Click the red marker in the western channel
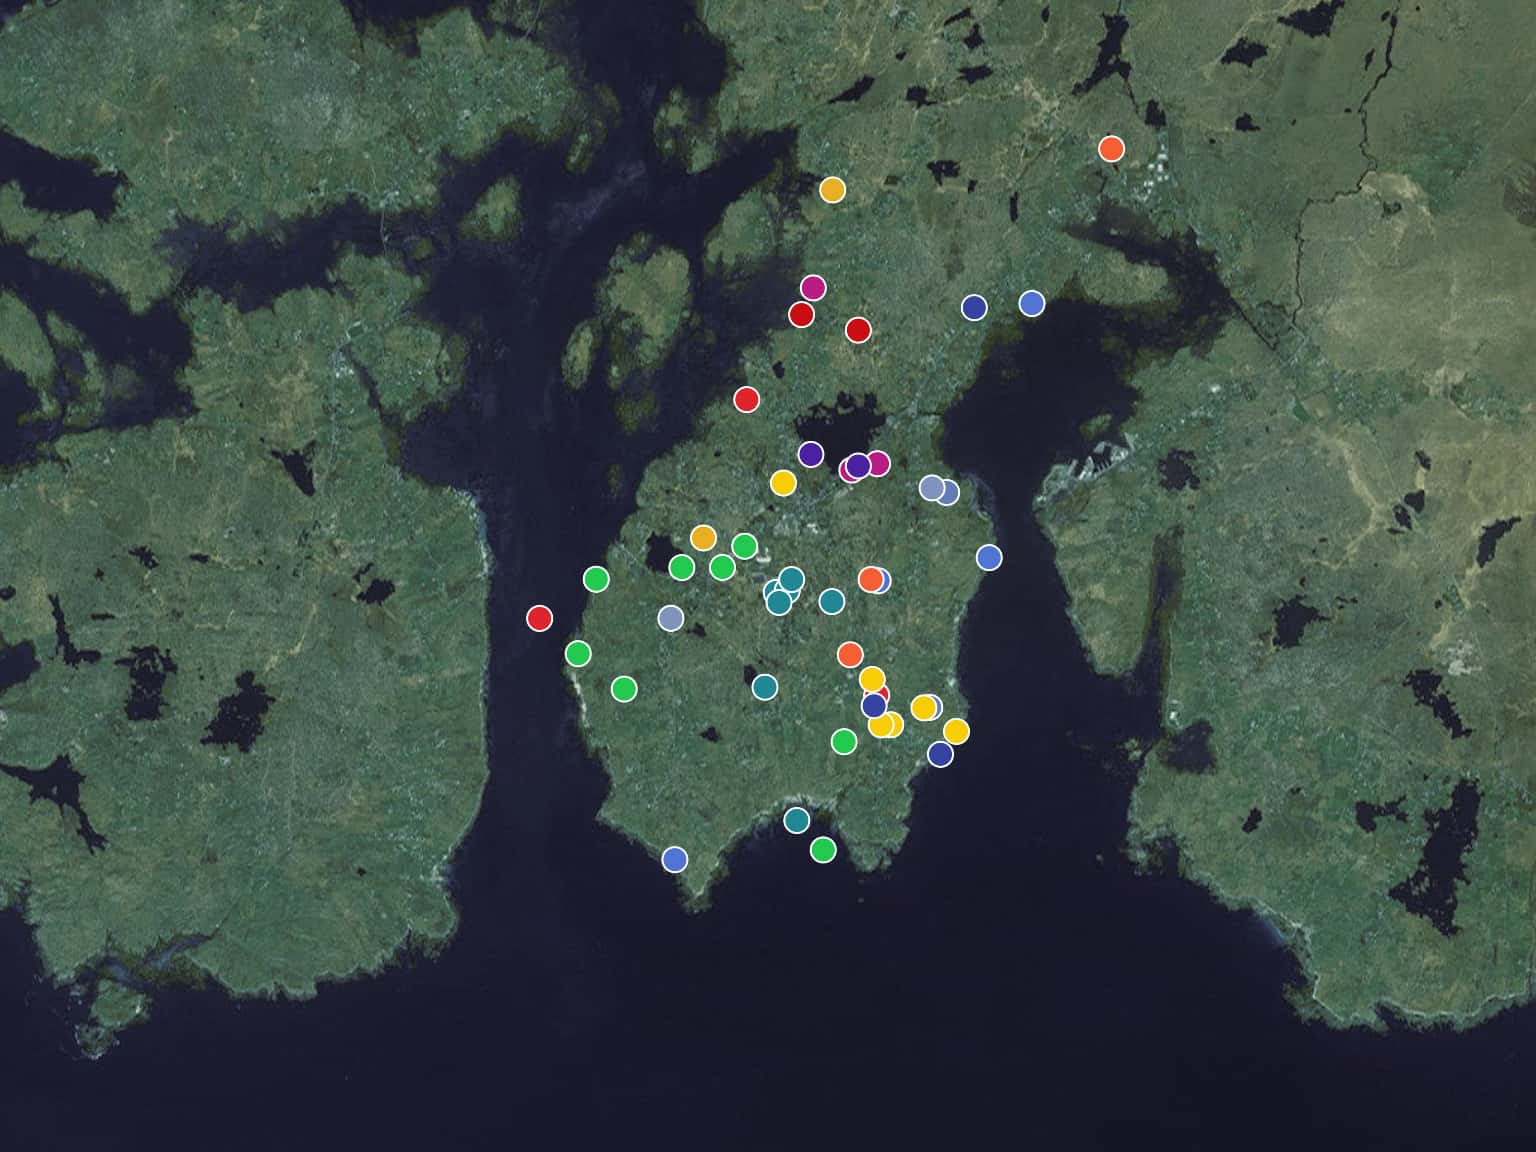The image size is (1536, 1152). (539, 618)
